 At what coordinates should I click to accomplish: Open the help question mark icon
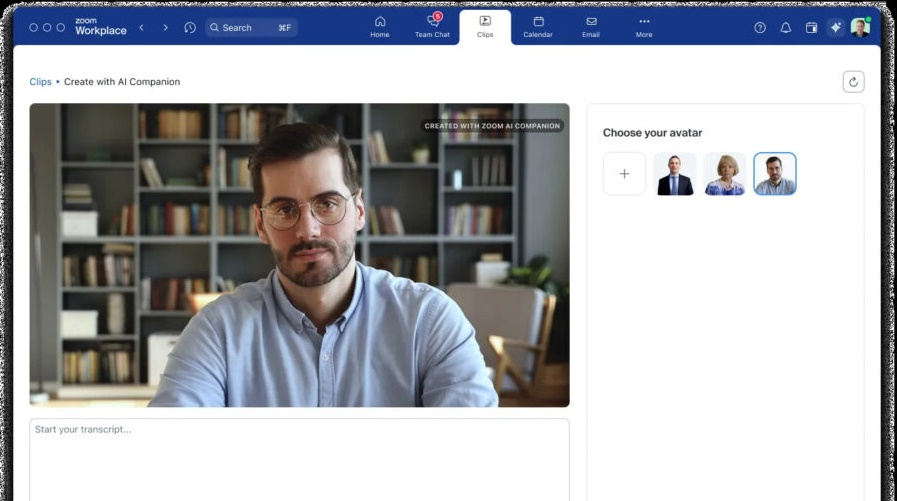coord(760,28)
